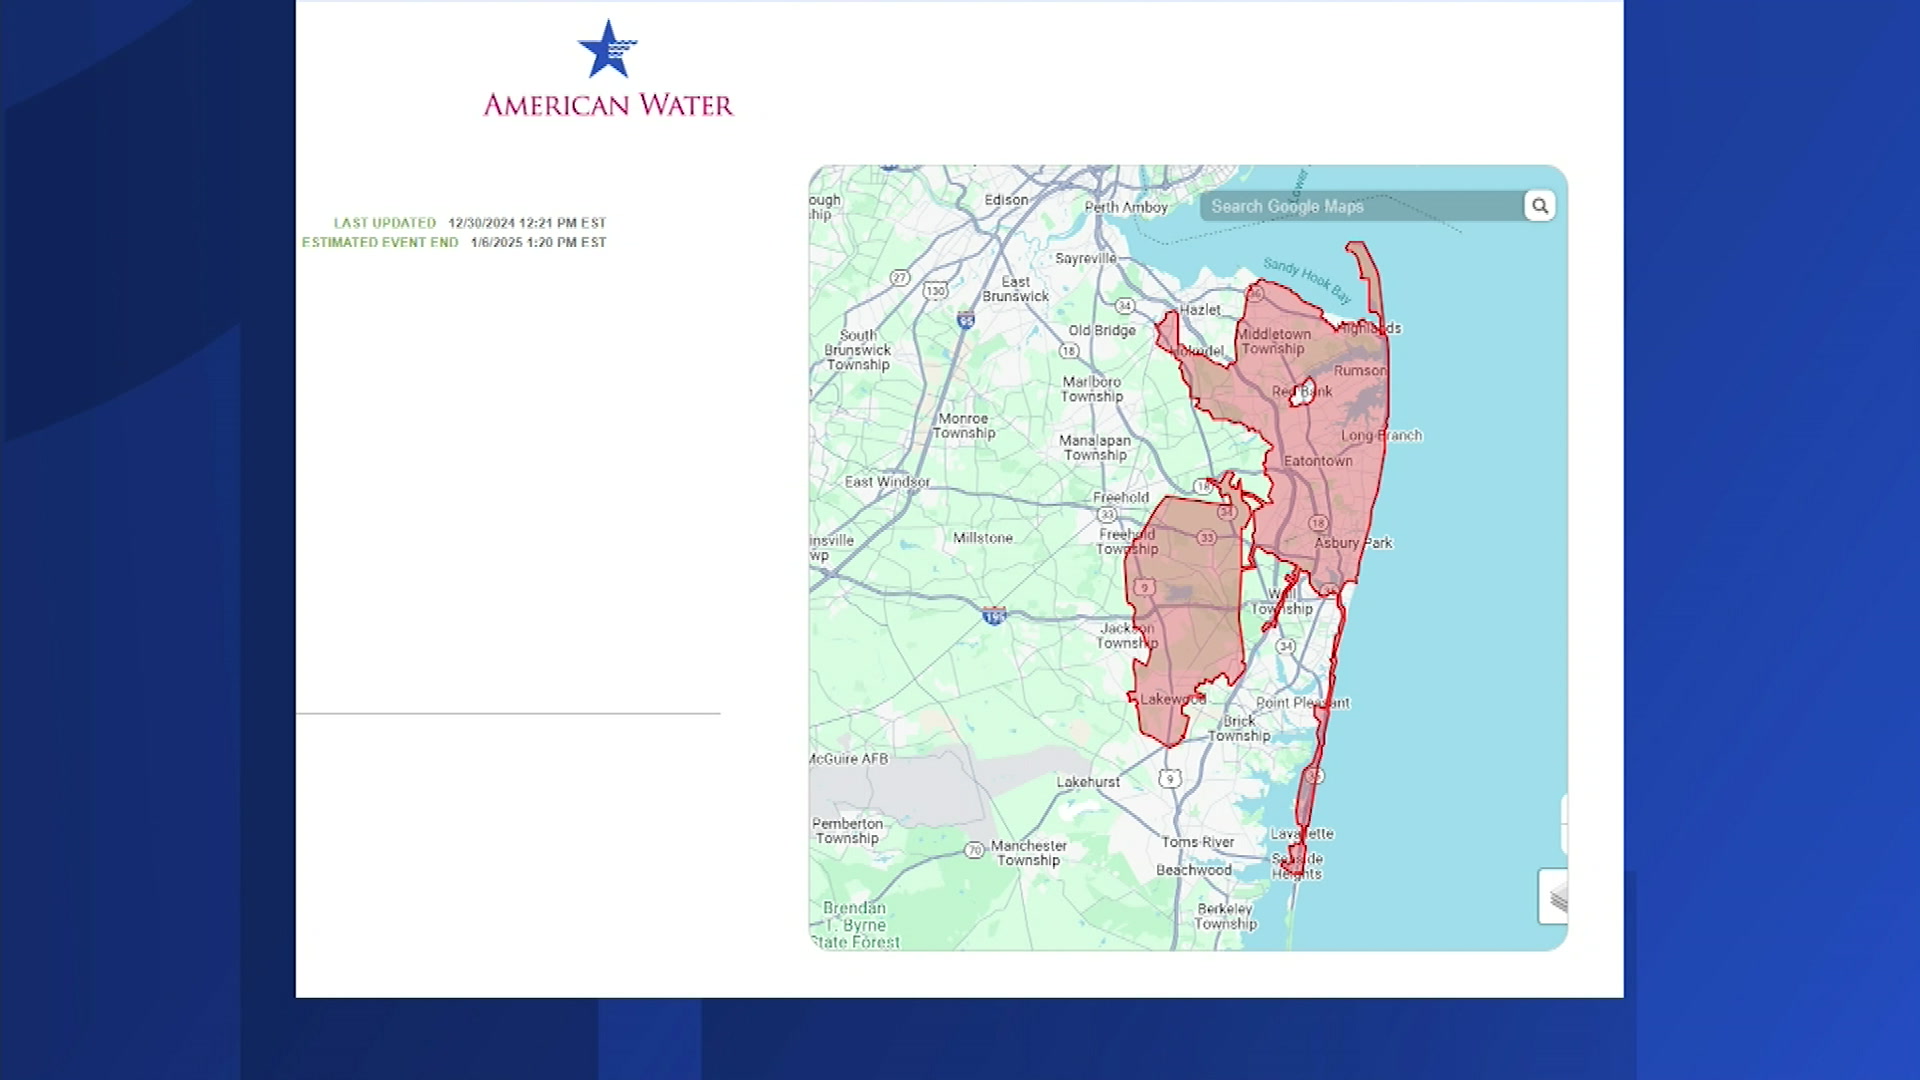Click the map zoom in control
This screenshot has width=1920, height=1080.
1564,809
